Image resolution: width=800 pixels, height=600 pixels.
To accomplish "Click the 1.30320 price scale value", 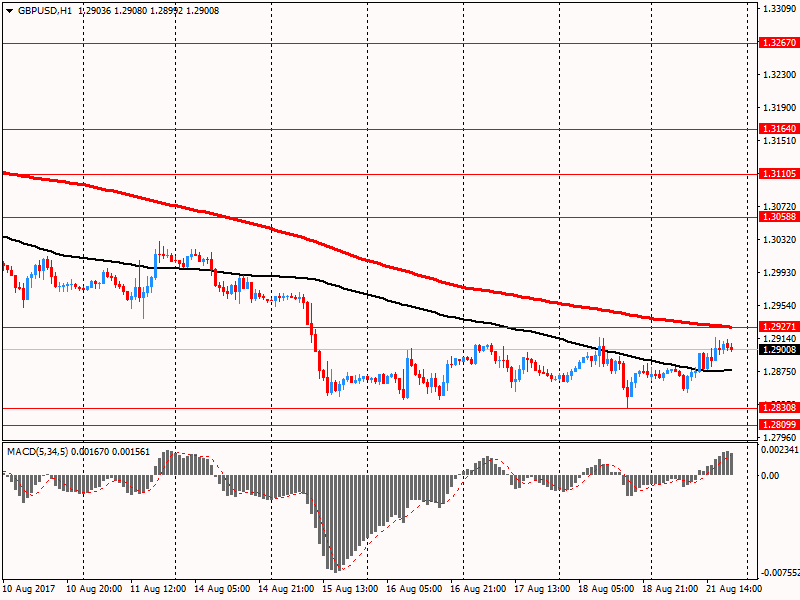I will pyautogui.click(x=780, y=239).
